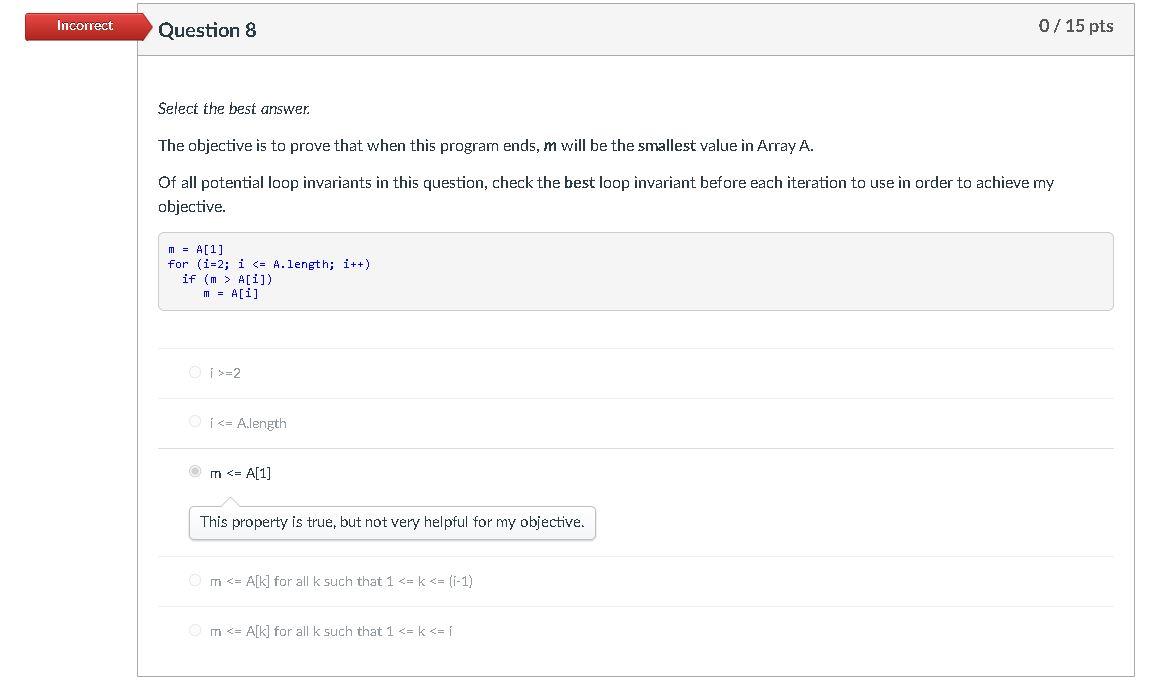Screen dimensions: 1152x698
Task: Click the currently selected answer's radio indicator
Action: pyautogui.click(x=196, y=471)
